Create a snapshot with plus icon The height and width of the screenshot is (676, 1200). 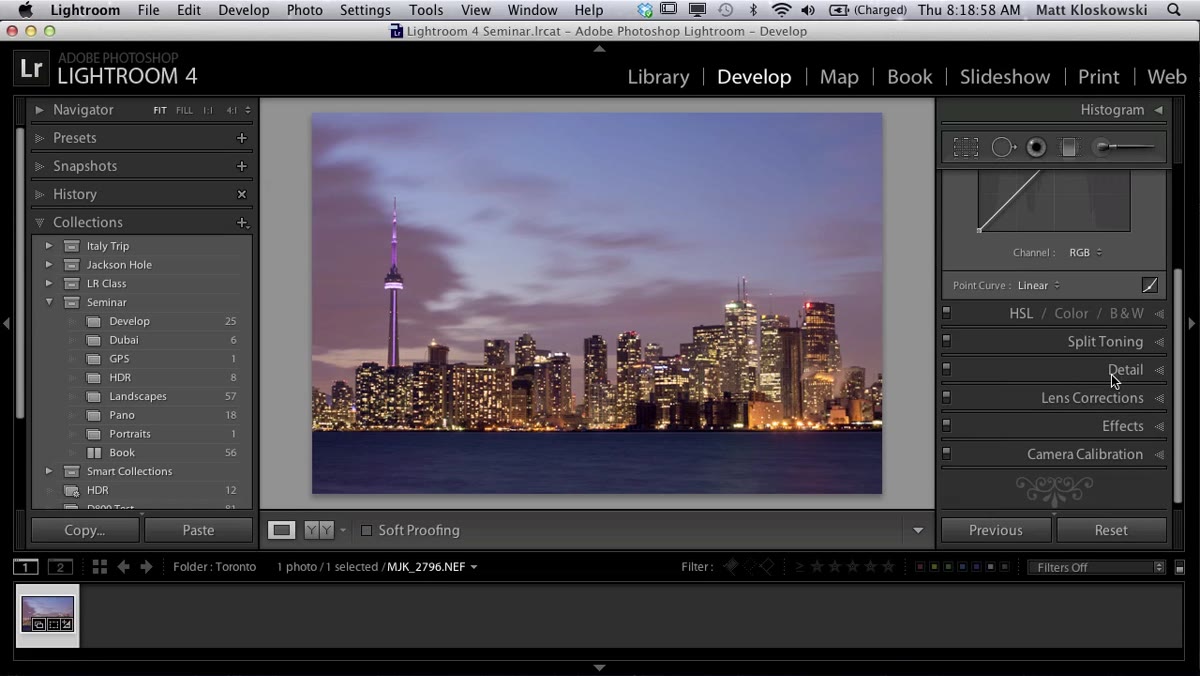[x=241, y=166]
